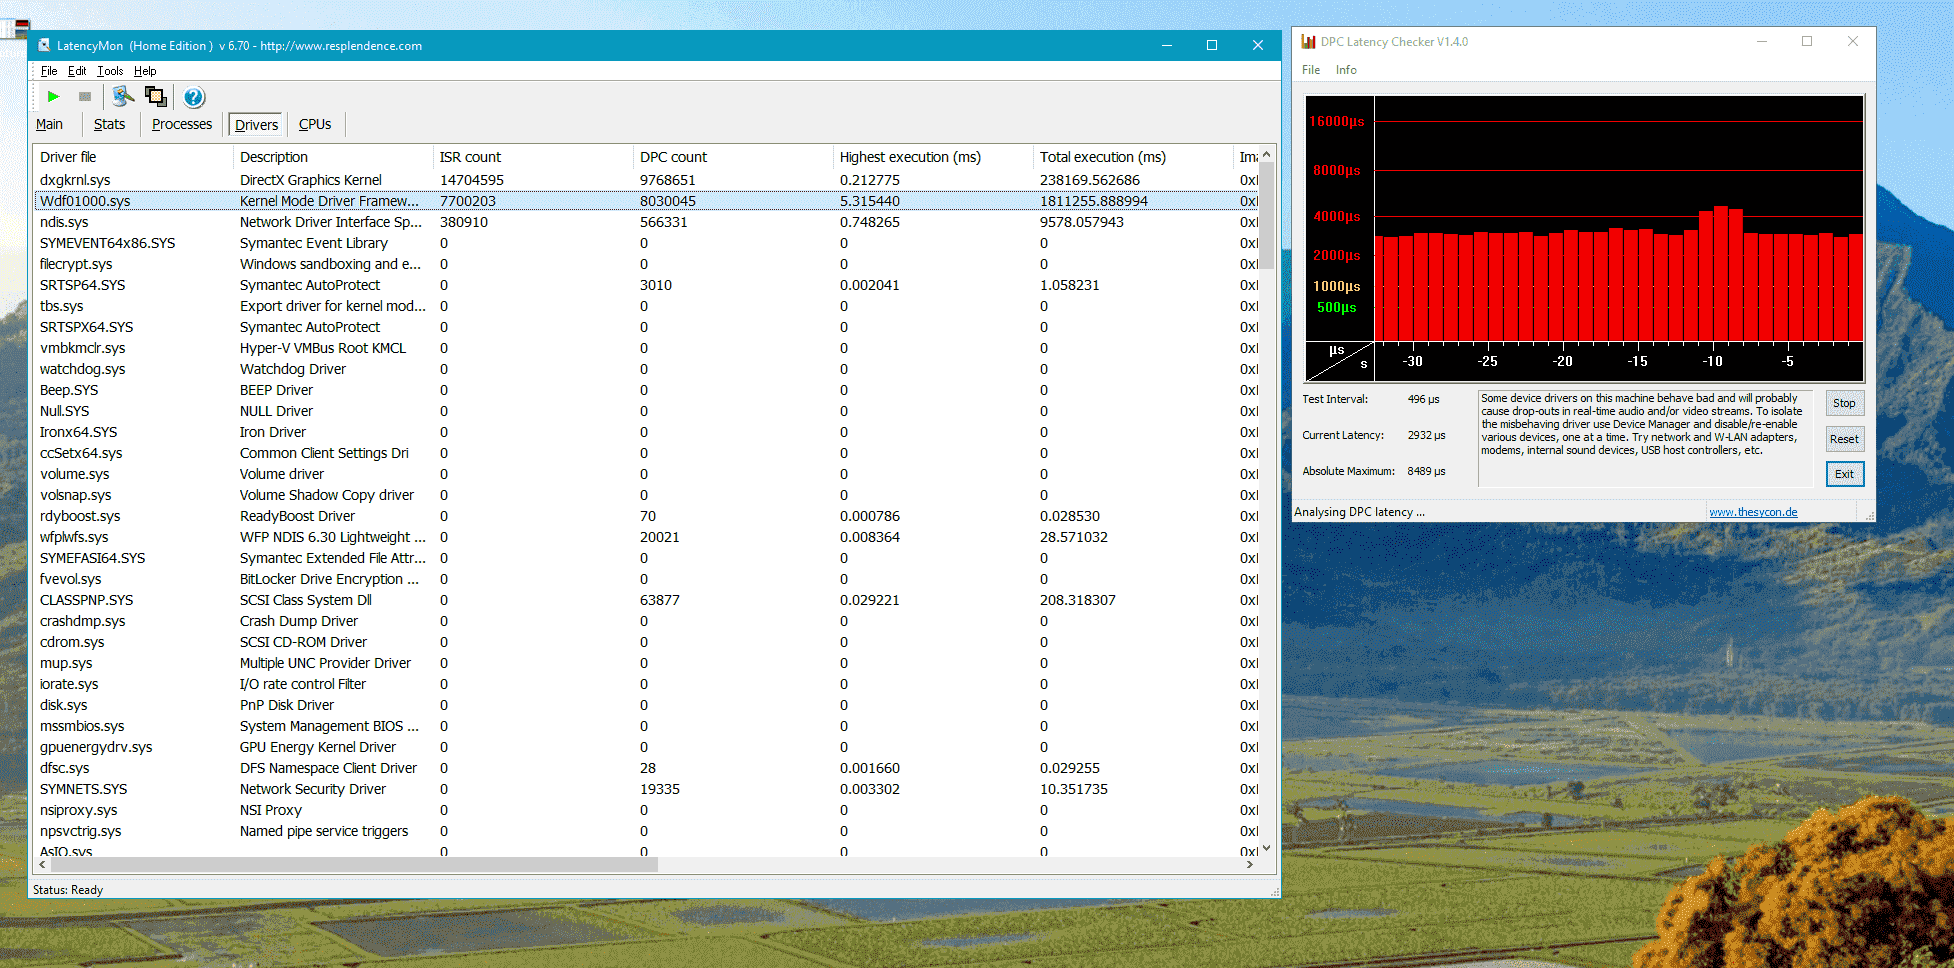
Task: Select the wfplwfs.sys row
Action: click(x=646, y=537)
